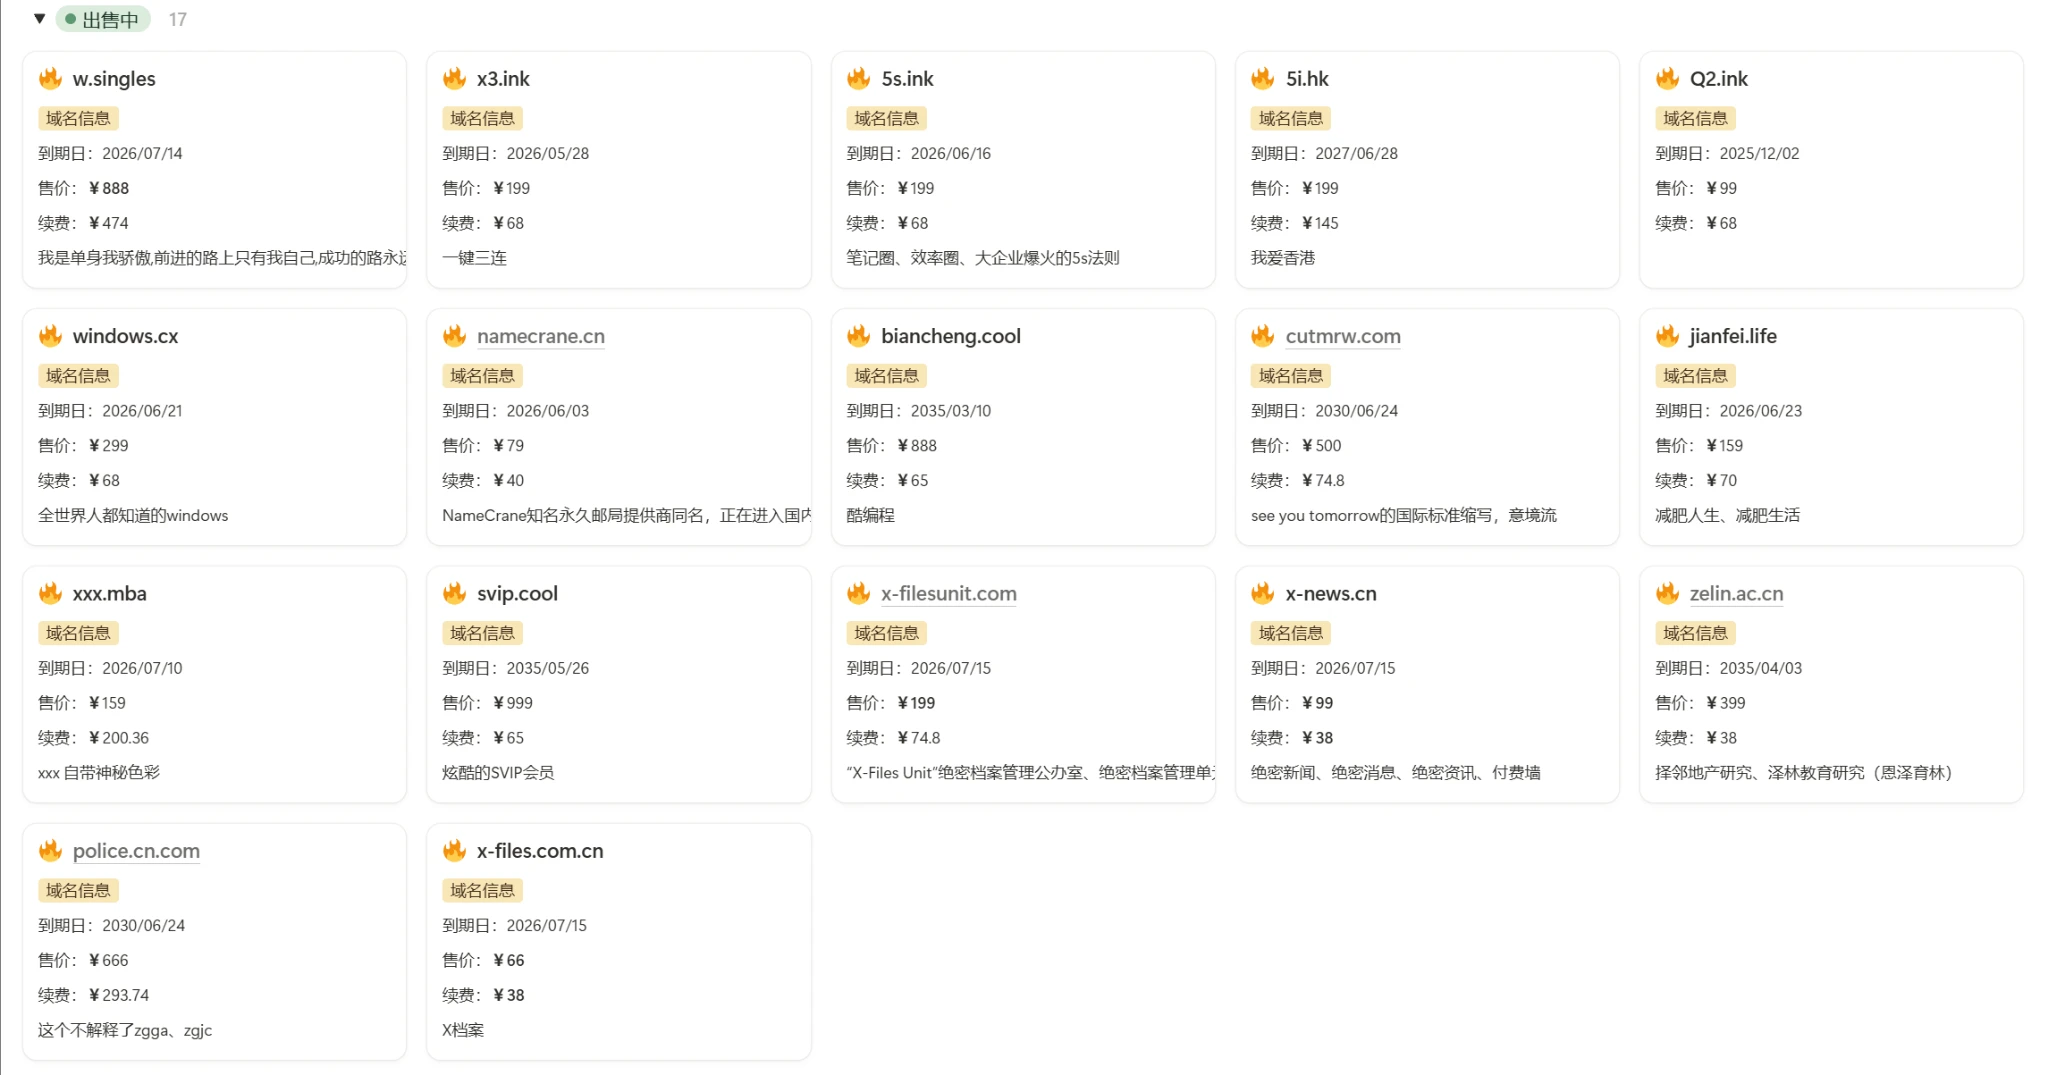Open the cutmrw.com link
This screenshot has width=2048, height=1075.
pos(1342,336)
